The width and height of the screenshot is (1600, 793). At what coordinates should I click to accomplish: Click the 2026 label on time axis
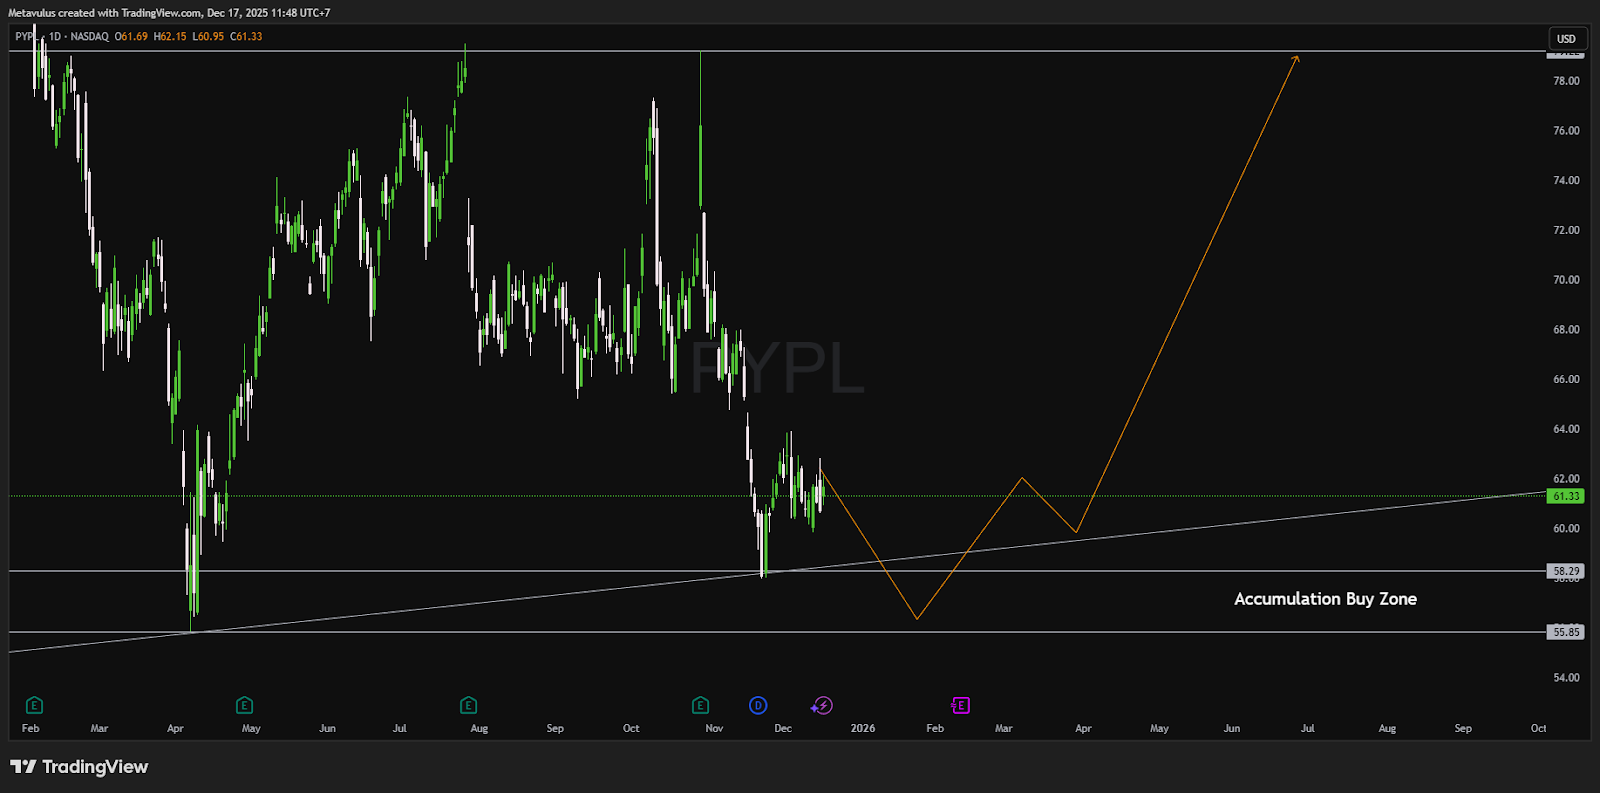click(x=862, y=728)
